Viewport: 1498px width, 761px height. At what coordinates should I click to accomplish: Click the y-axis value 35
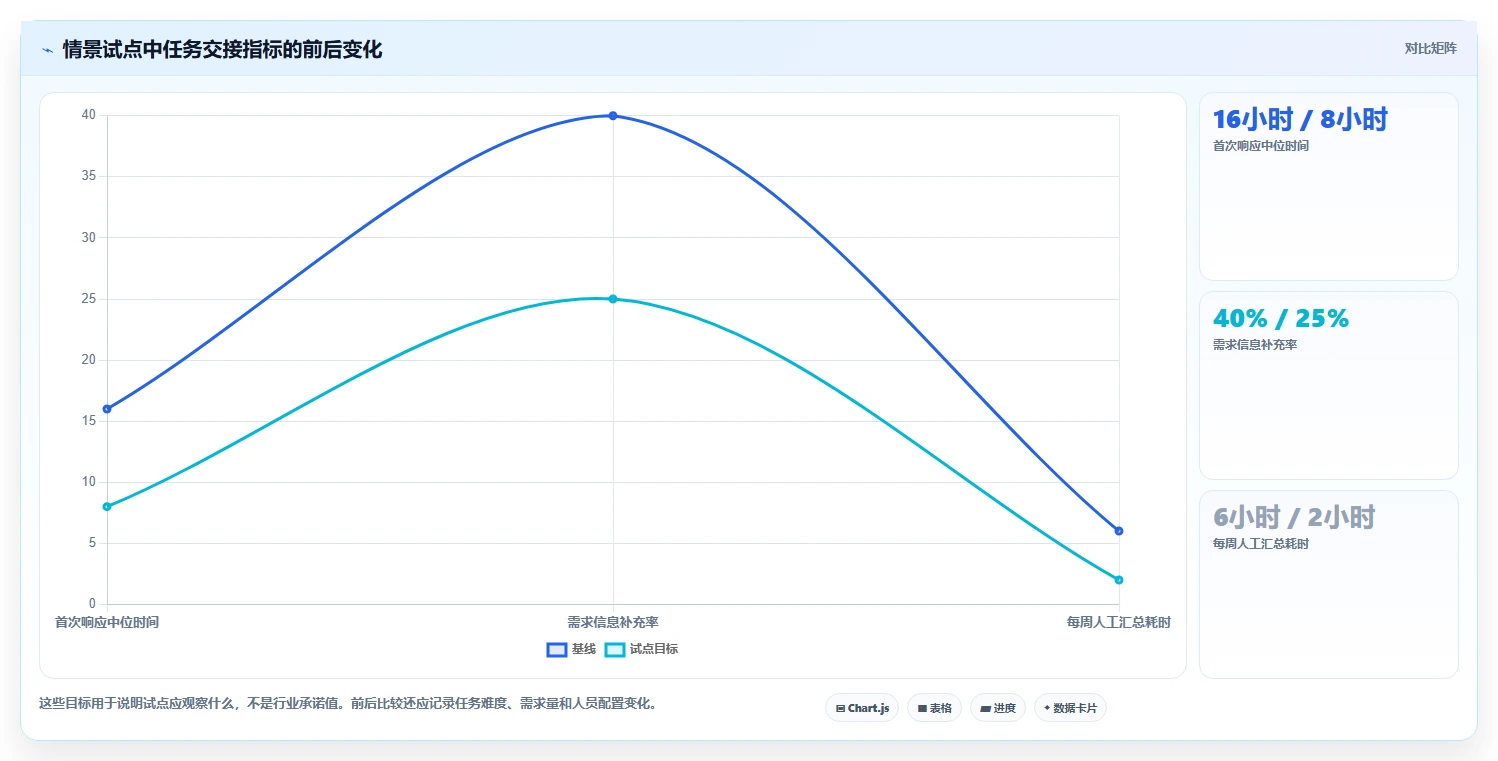89,176
